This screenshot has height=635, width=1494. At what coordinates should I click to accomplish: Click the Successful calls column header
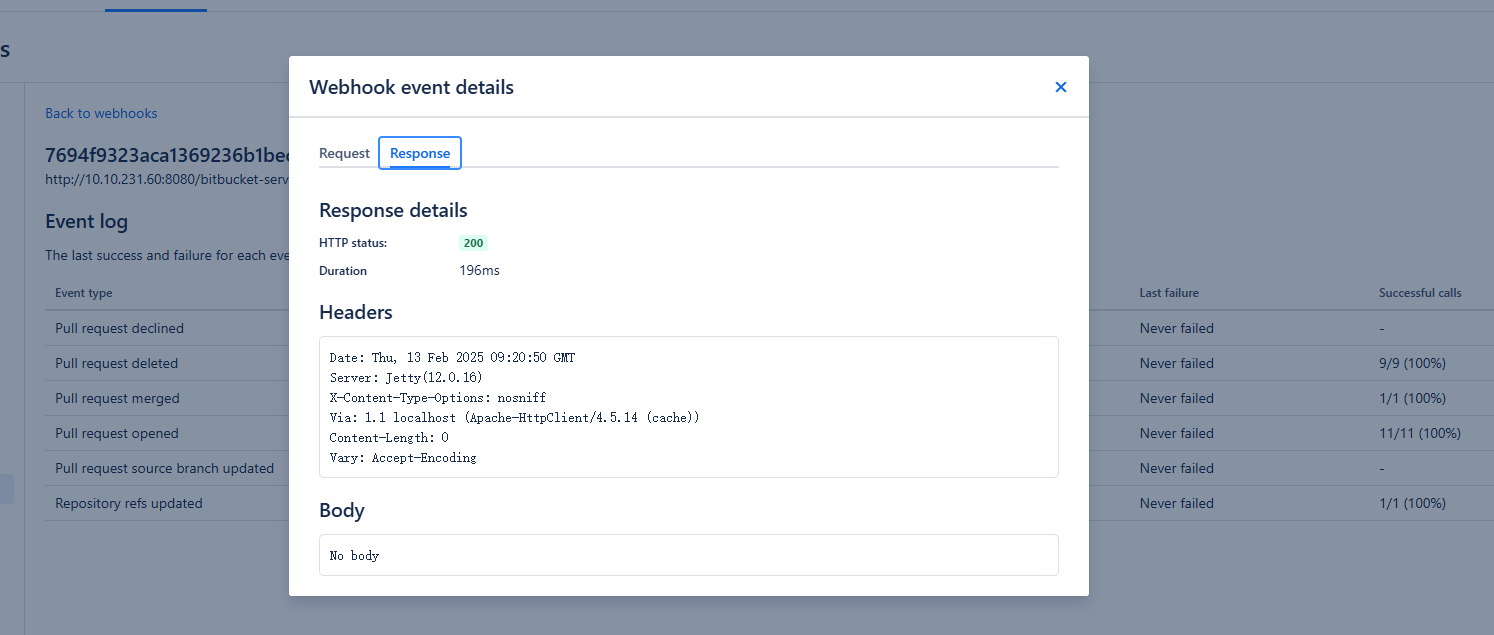pyautogui.click(x=1420, y=293)
